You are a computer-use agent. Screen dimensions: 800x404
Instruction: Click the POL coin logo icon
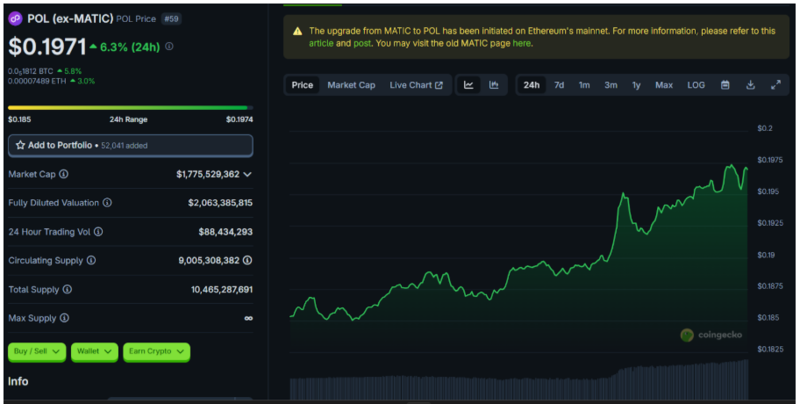click(x=16, y=18)
